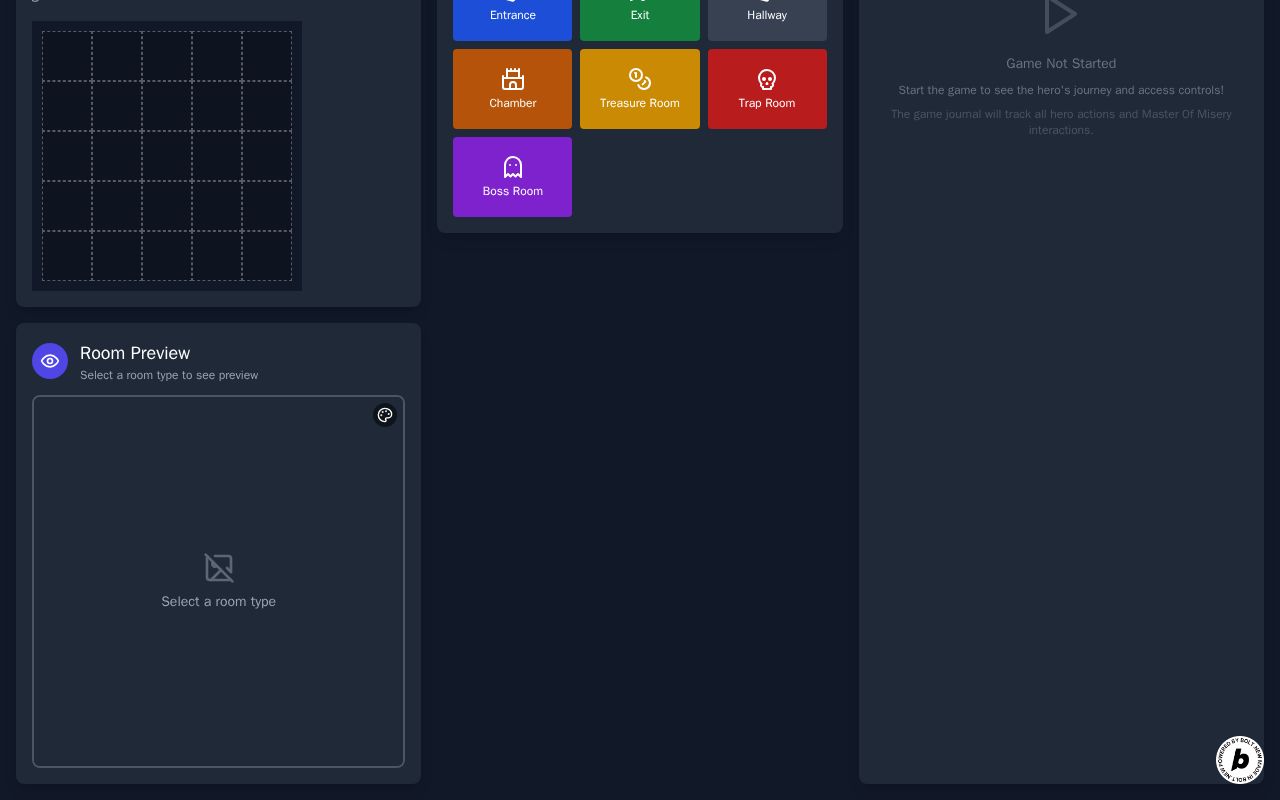Click the ghost icon on Boss Room
The width and height of the screenshot is (1280, 800).
[513, 167]
